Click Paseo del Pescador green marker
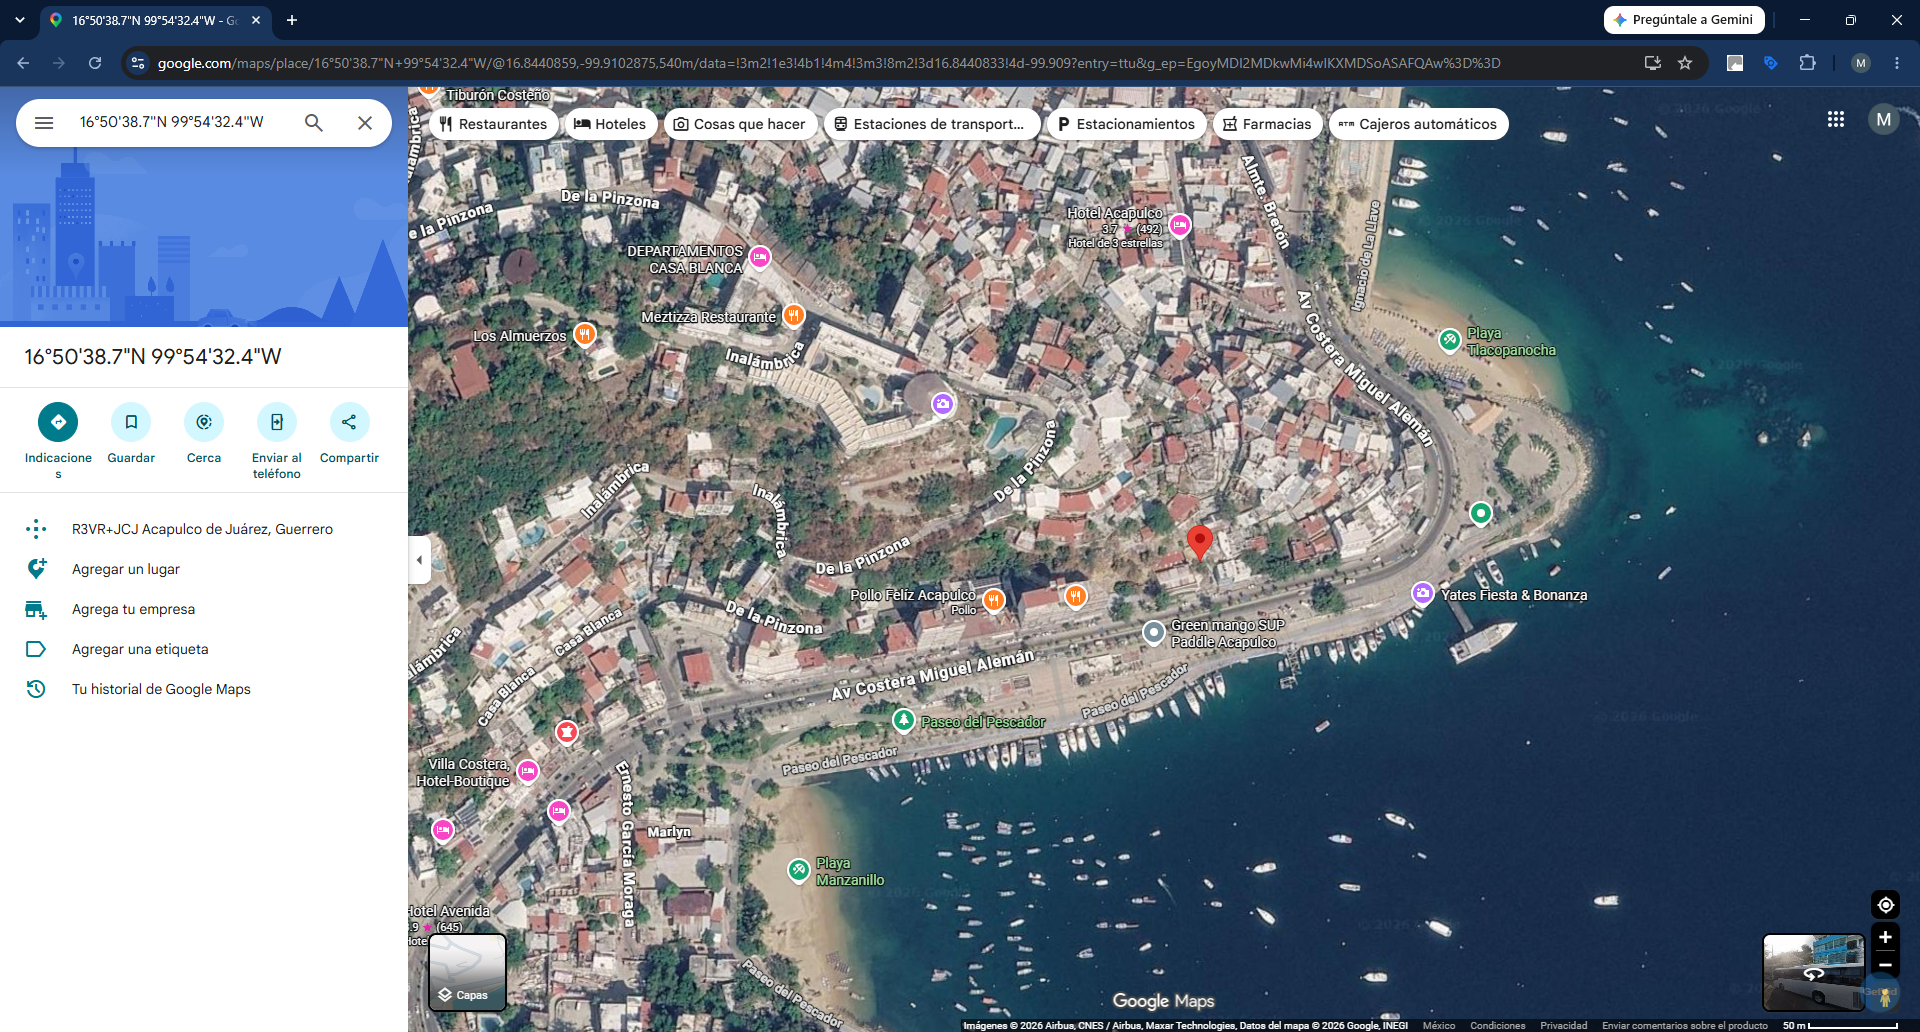This screenshot has width=1920, height=1032. (904, 720)
